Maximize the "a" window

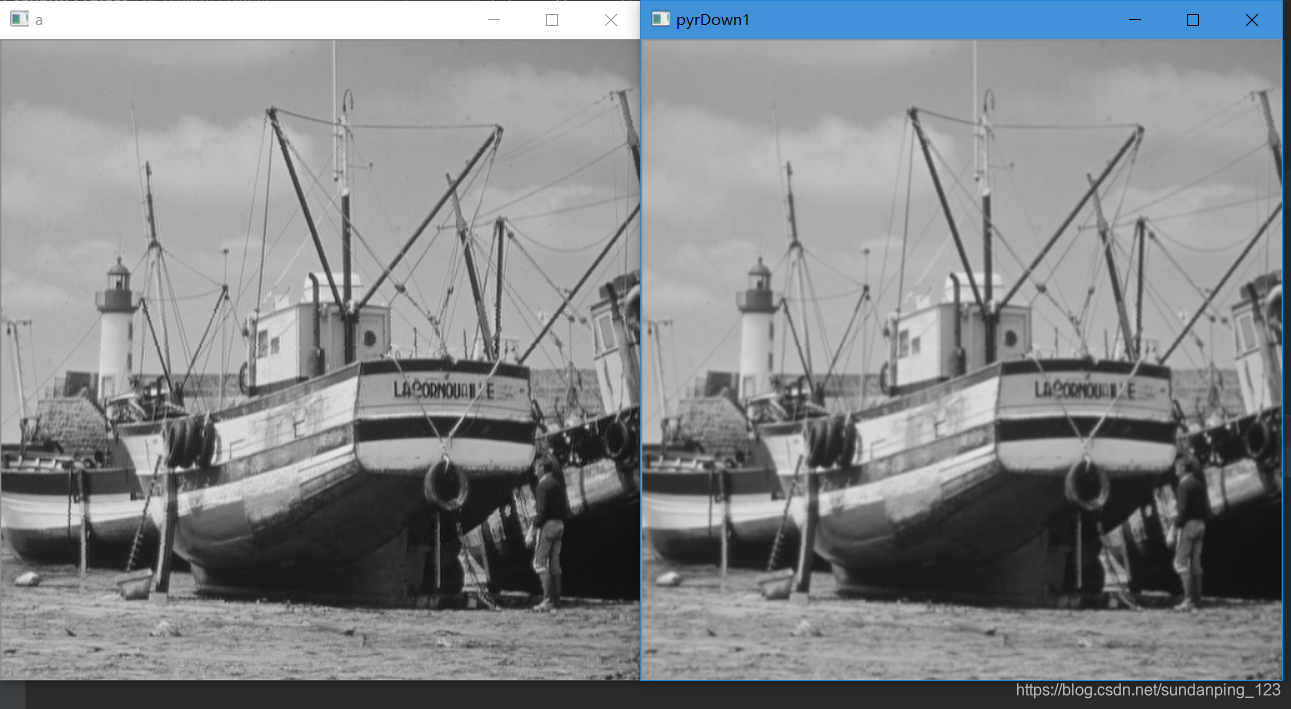pos(552,20)
